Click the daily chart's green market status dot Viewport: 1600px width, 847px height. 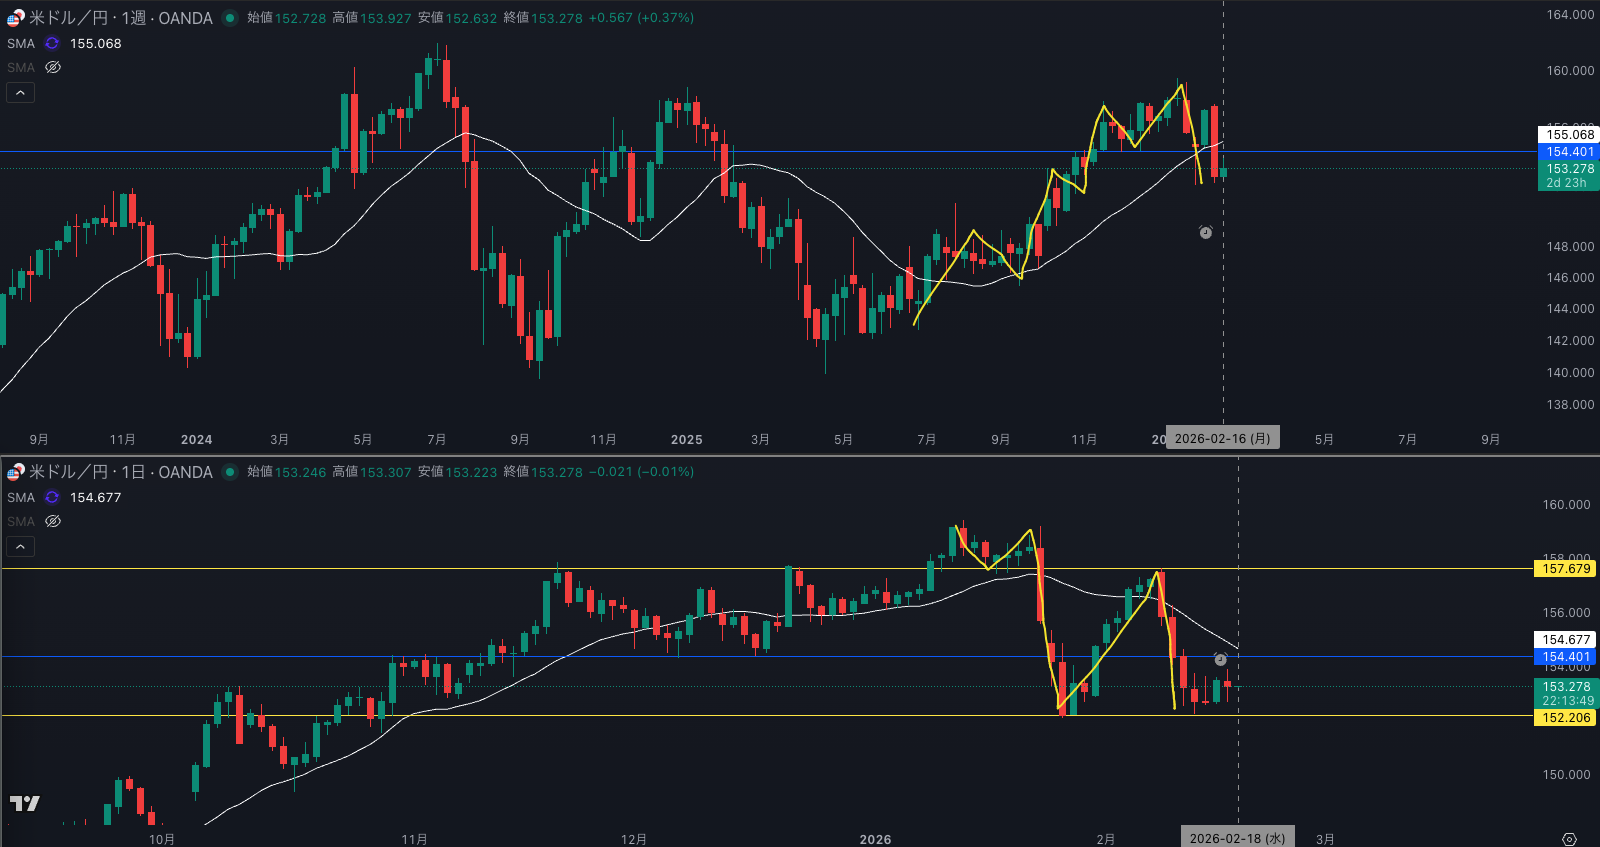pyautogui.click(x=230, y=472)
